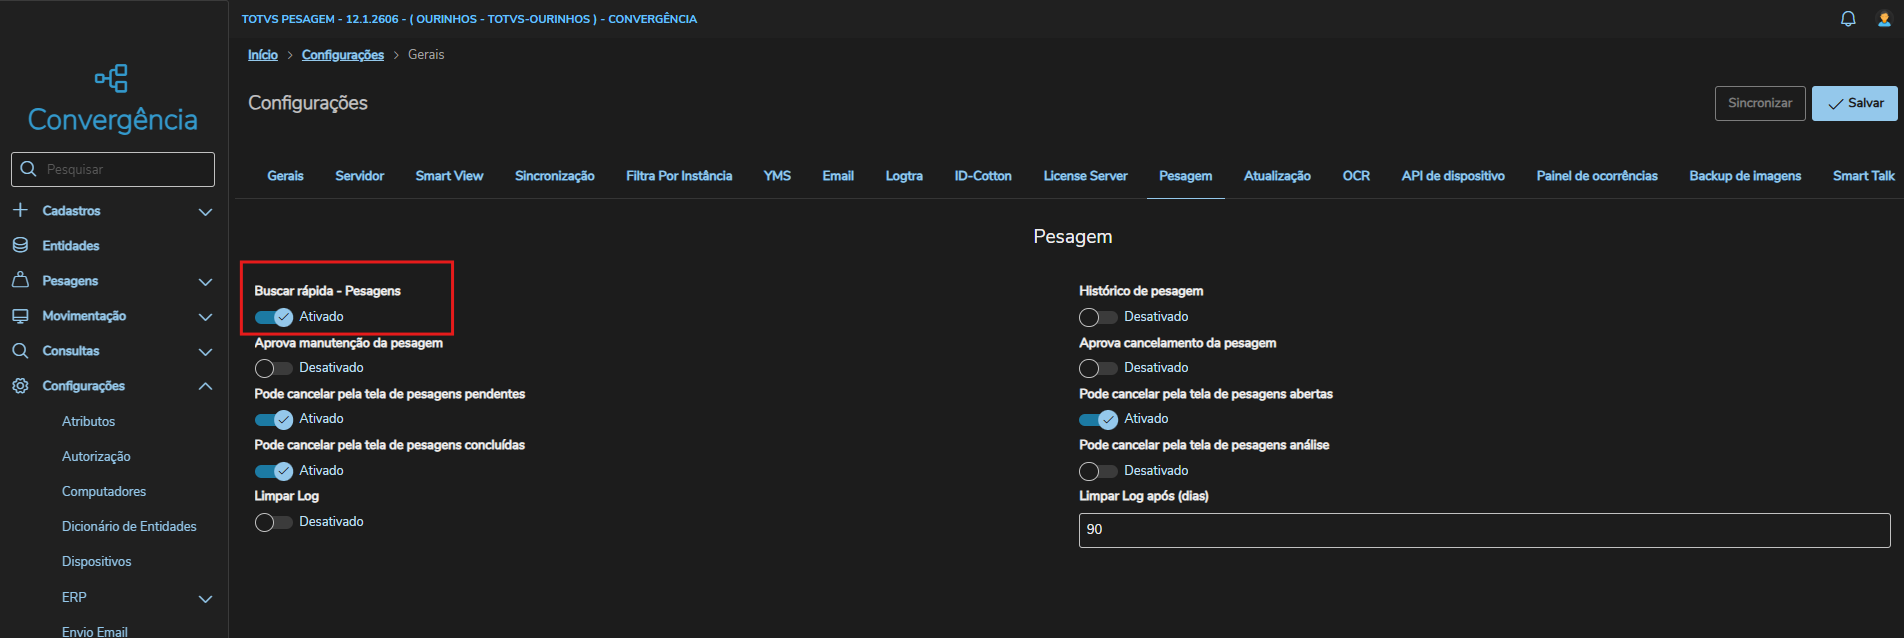This screenshot has height=638, width=1904.
Task: Click the Configurações gear icon
Action: [x=20, y=385]
